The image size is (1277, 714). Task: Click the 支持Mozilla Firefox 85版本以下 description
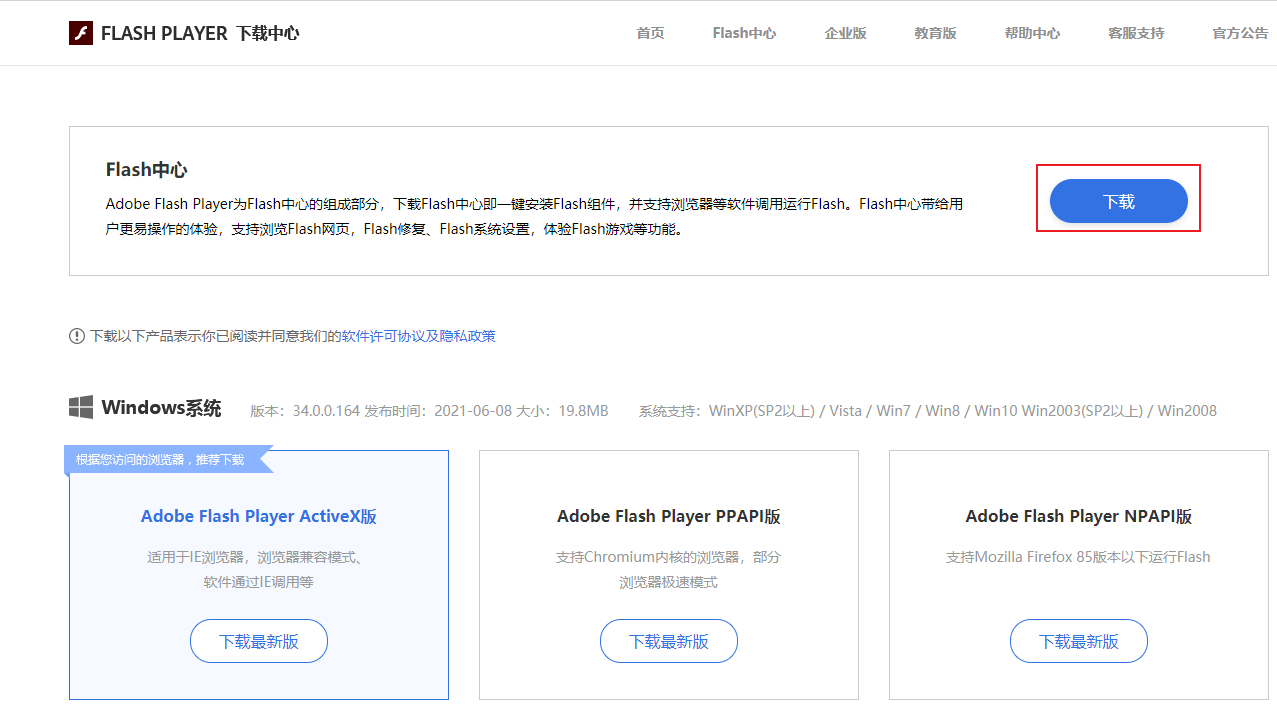(x=1079, y=557)
